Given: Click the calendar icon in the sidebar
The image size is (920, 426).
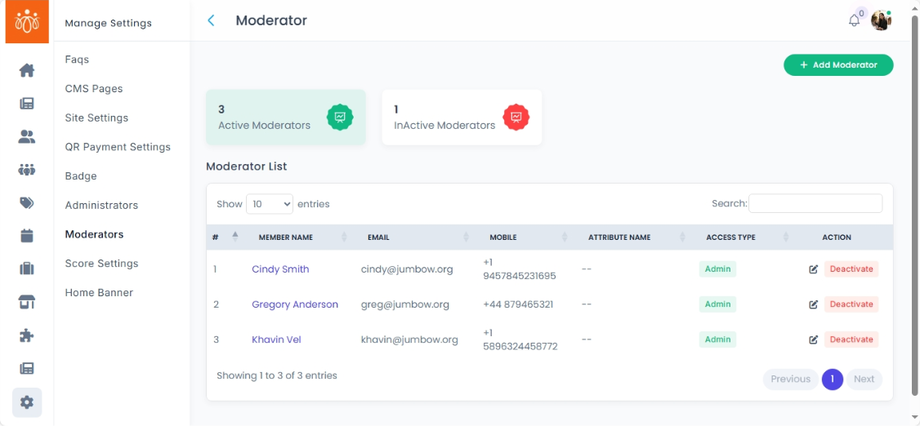Looking at the screenshot, I should (27, 236).
